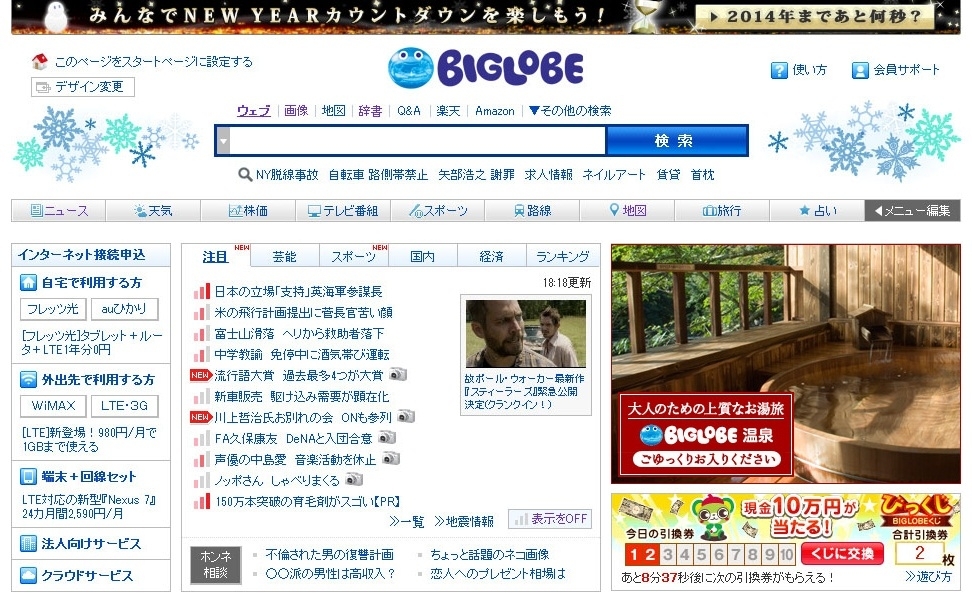Open headline 150万本突破の育毛剤がスゴい

(307, 501)
